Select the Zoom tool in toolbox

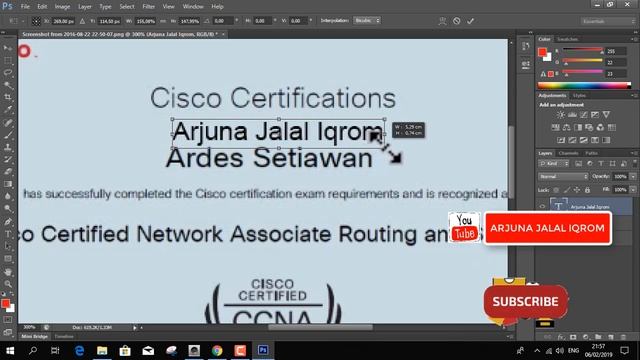coord(8,284)
